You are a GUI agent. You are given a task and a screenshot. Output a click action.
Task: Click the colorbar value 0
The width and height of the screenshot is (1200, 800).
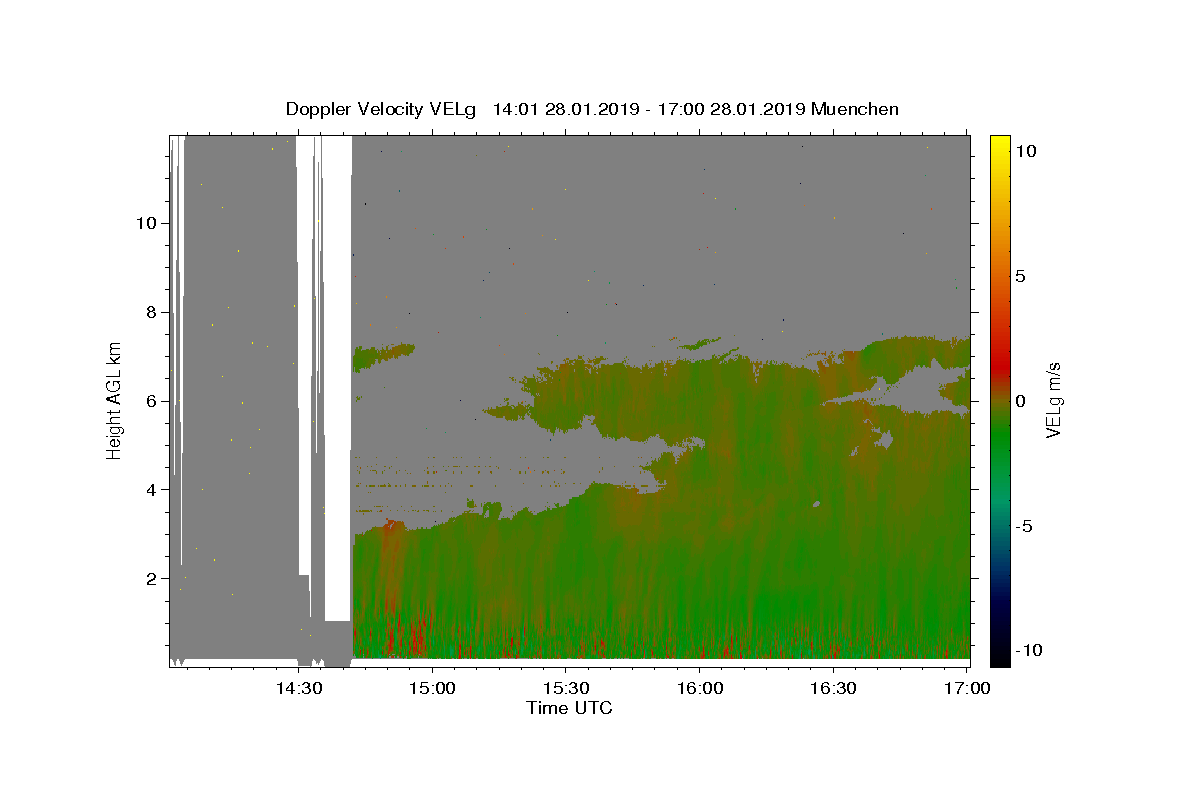1020,401
